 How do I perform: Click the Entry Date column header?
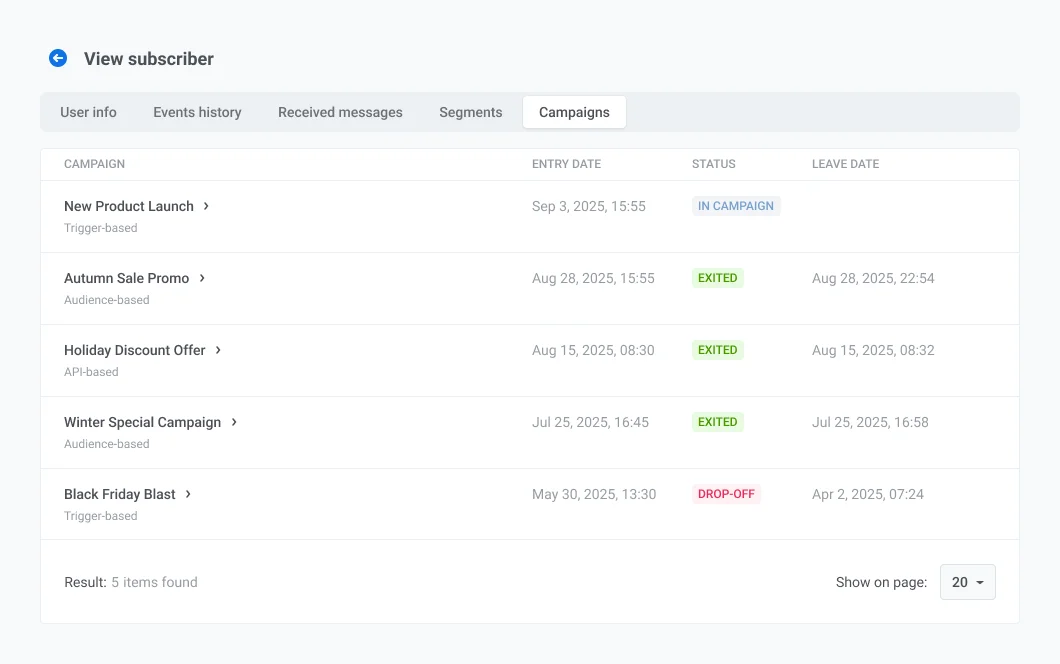(x=566, y=164)
